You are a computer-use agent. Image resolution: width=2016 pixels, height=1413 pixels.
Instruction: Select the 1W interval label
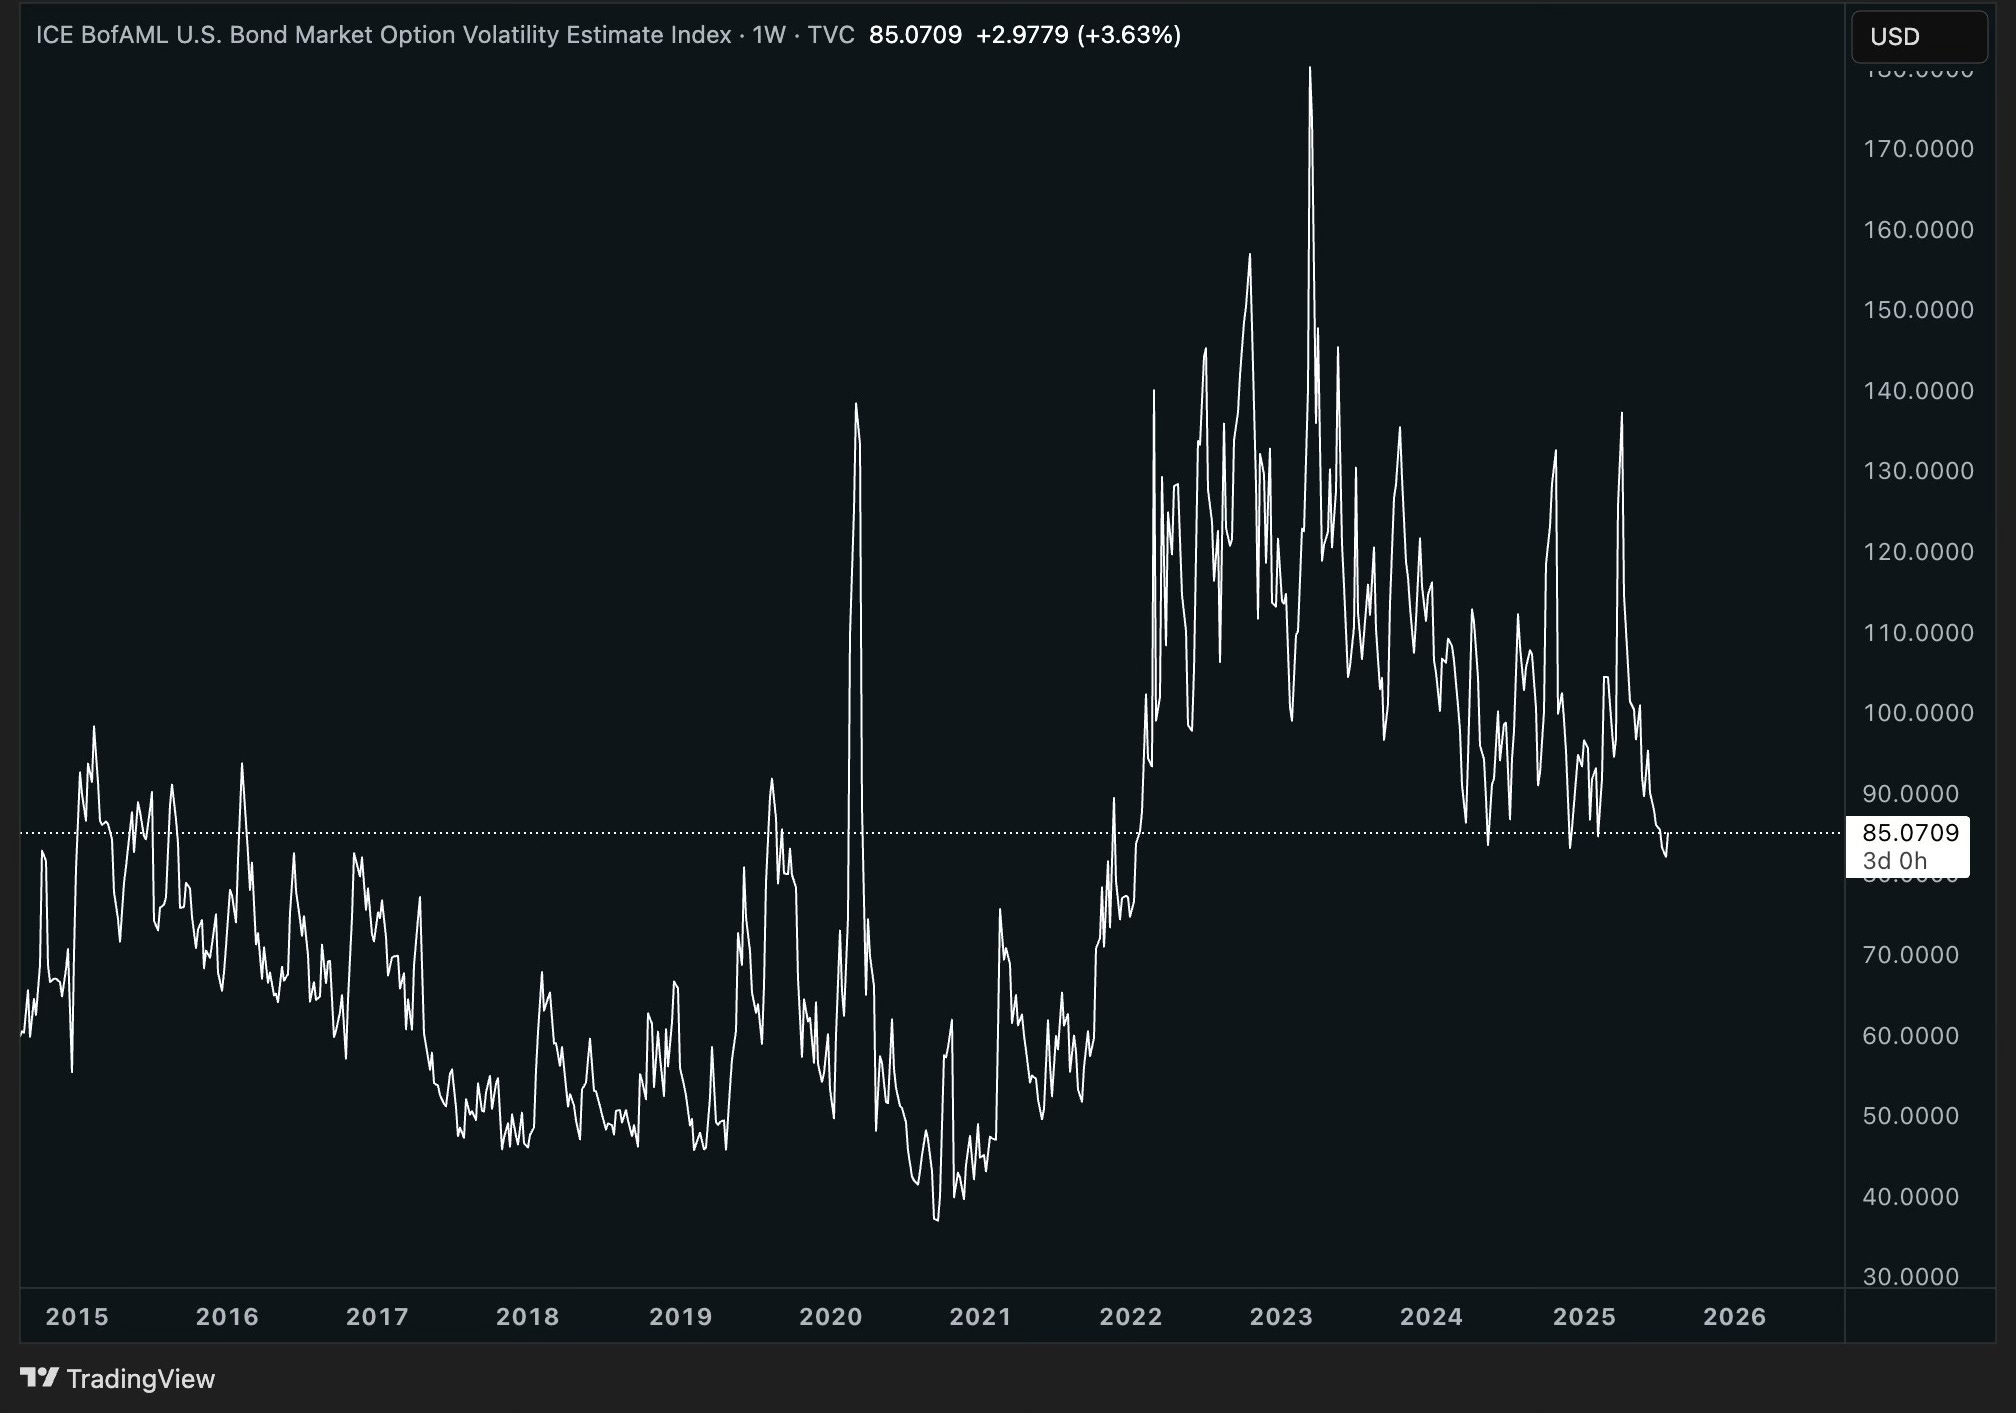tap(768, 35)
